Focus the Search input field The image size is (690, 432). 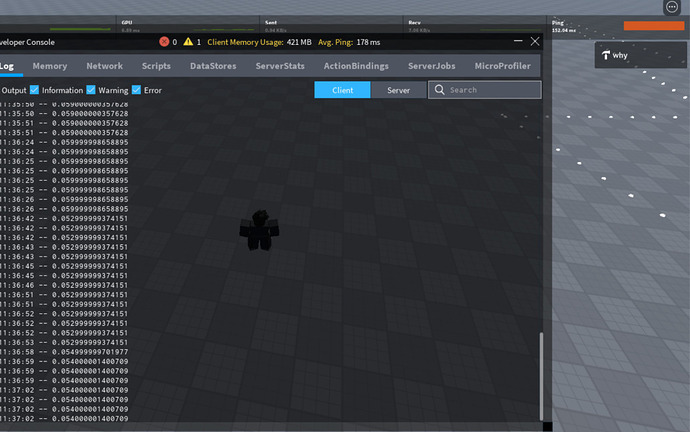click(x=485, y=90)
